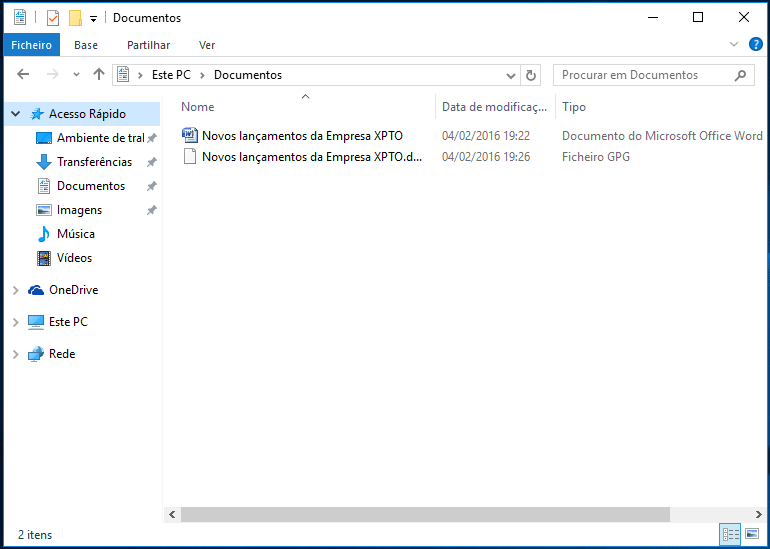Open the Ficheiro menu tab
770x549 pixels.
[31, 45]
